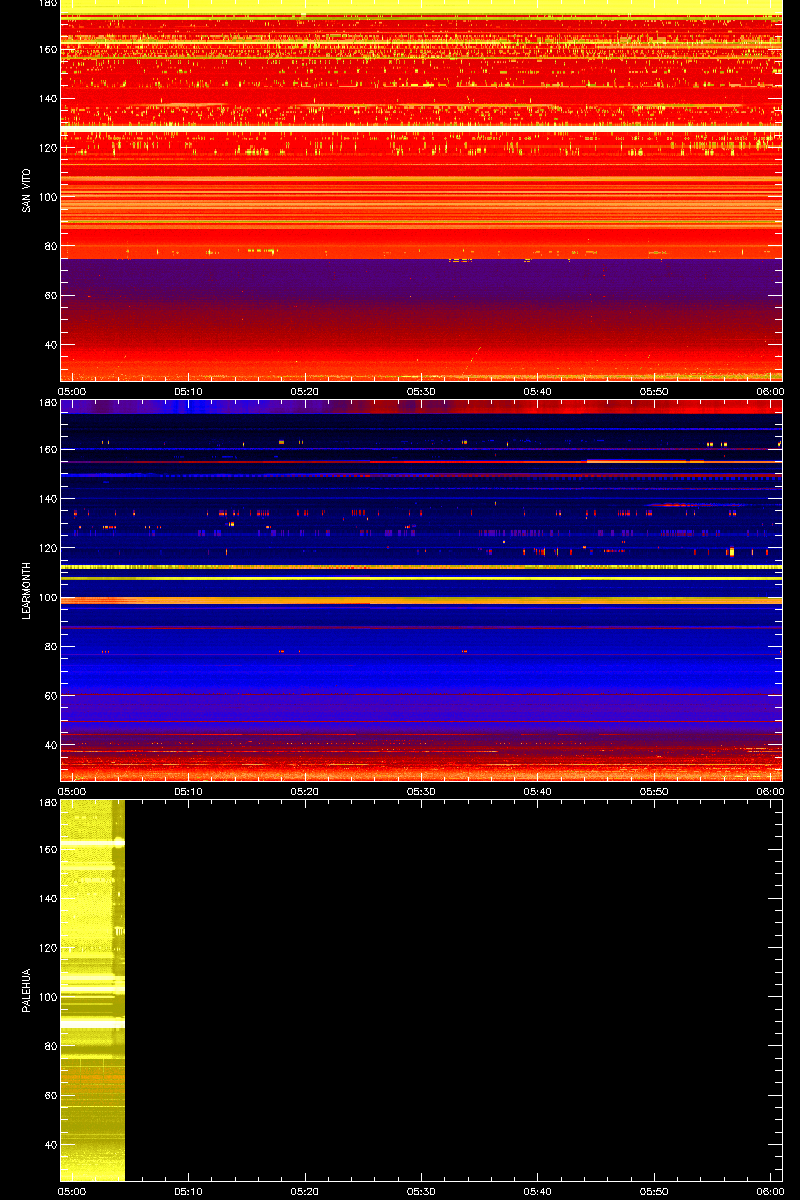Click the 120 tick on Palehua axis
Screen dimensions: 800x1200
47,947
